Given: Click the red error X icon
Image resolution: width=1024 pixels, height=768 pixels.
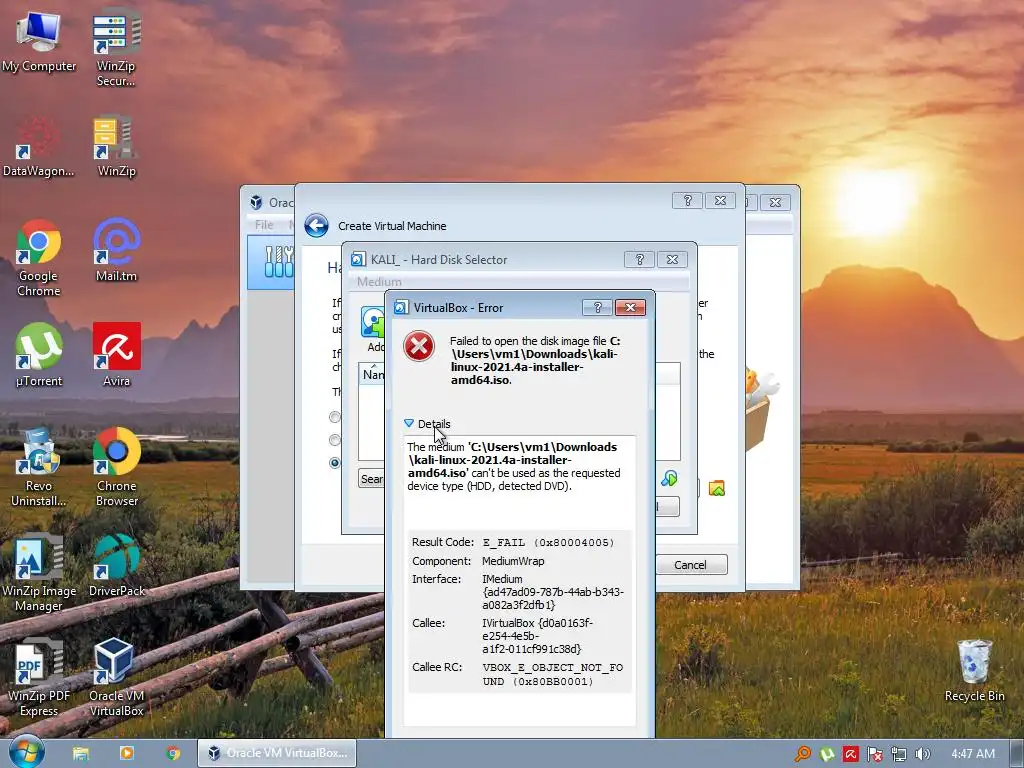Looking at the screenshot, I should (x=419, y=346).
